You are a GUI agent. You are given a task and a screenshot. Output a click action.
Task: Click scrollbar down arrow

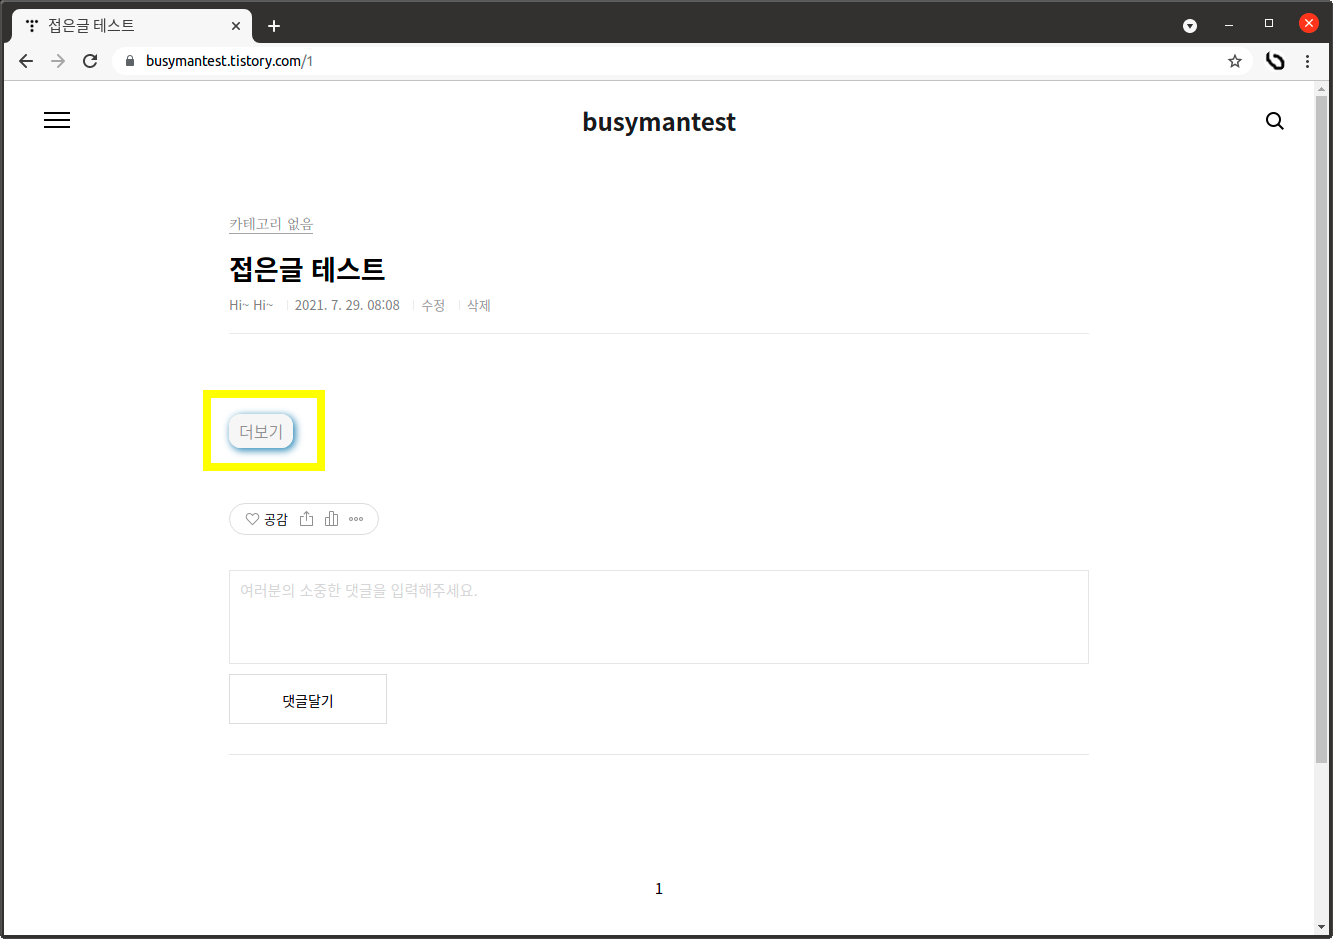click(1322, 927)
